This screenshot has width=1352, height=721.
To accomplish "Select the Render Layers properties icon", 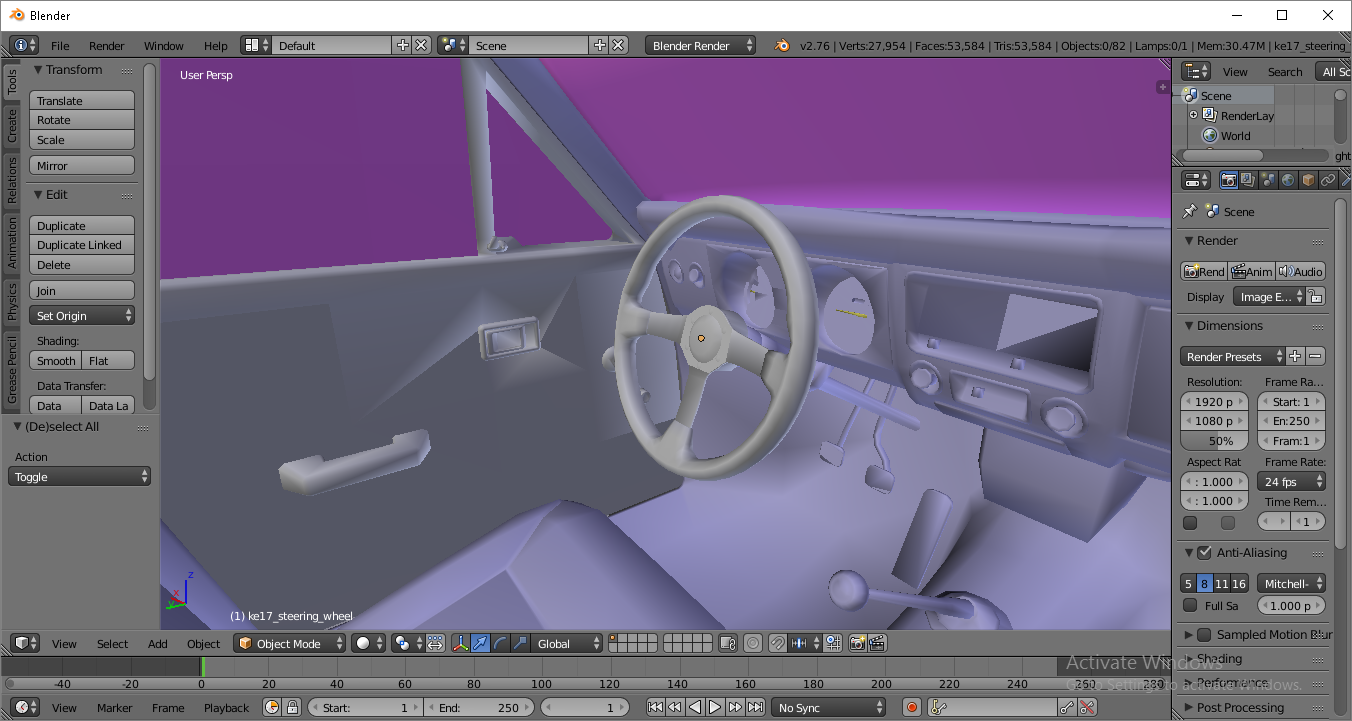I will pyautogui.click(x=1248, y=181).
